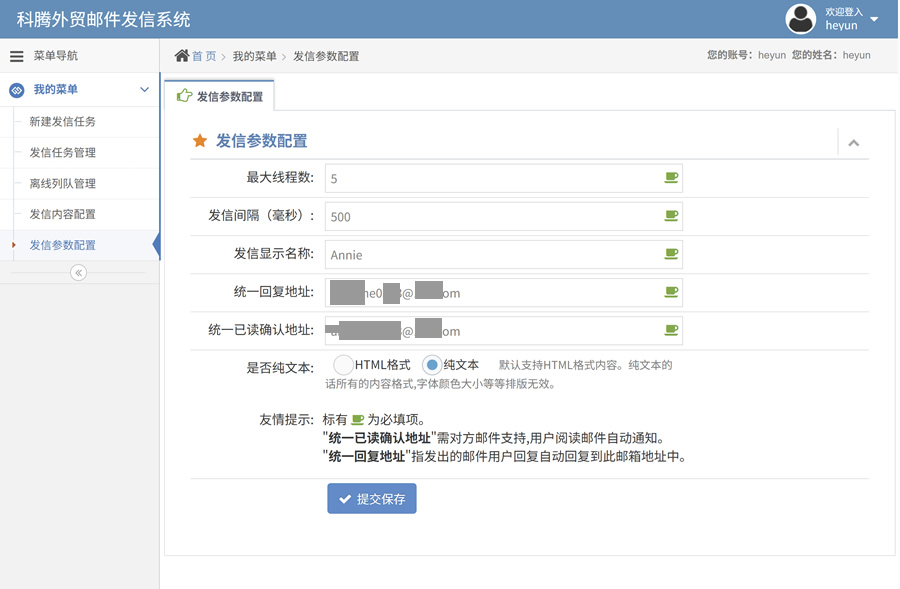Click the orange star beside 发信参数配置 heading

point(200,141)
